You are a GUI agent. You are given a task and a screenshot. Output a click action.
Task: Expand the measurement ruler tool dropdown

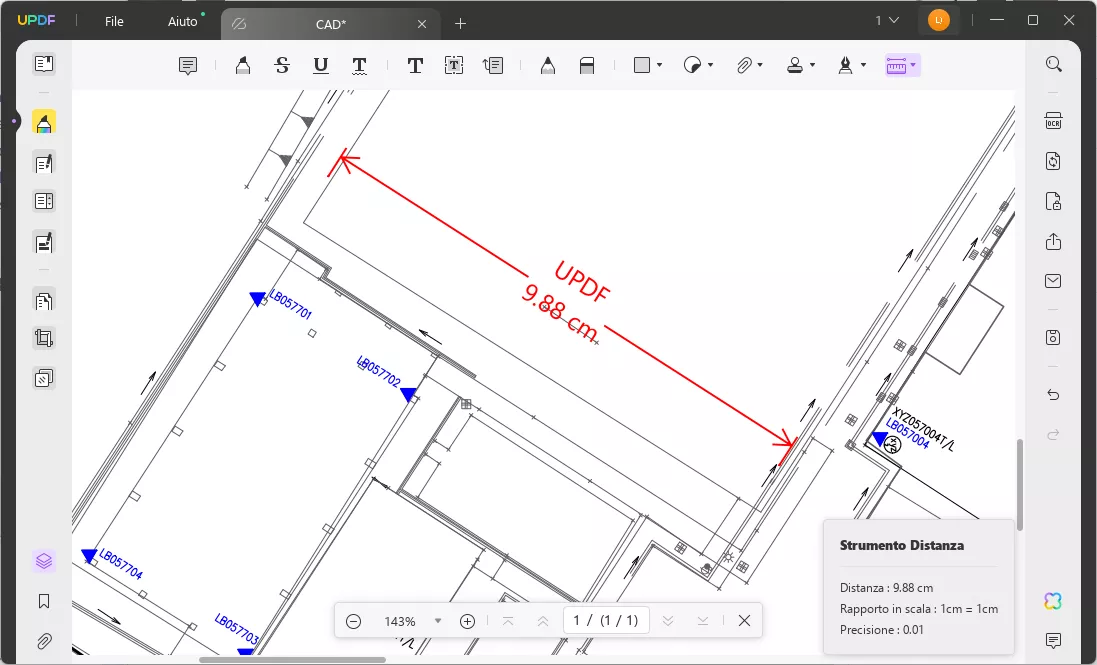coord(913,65)
